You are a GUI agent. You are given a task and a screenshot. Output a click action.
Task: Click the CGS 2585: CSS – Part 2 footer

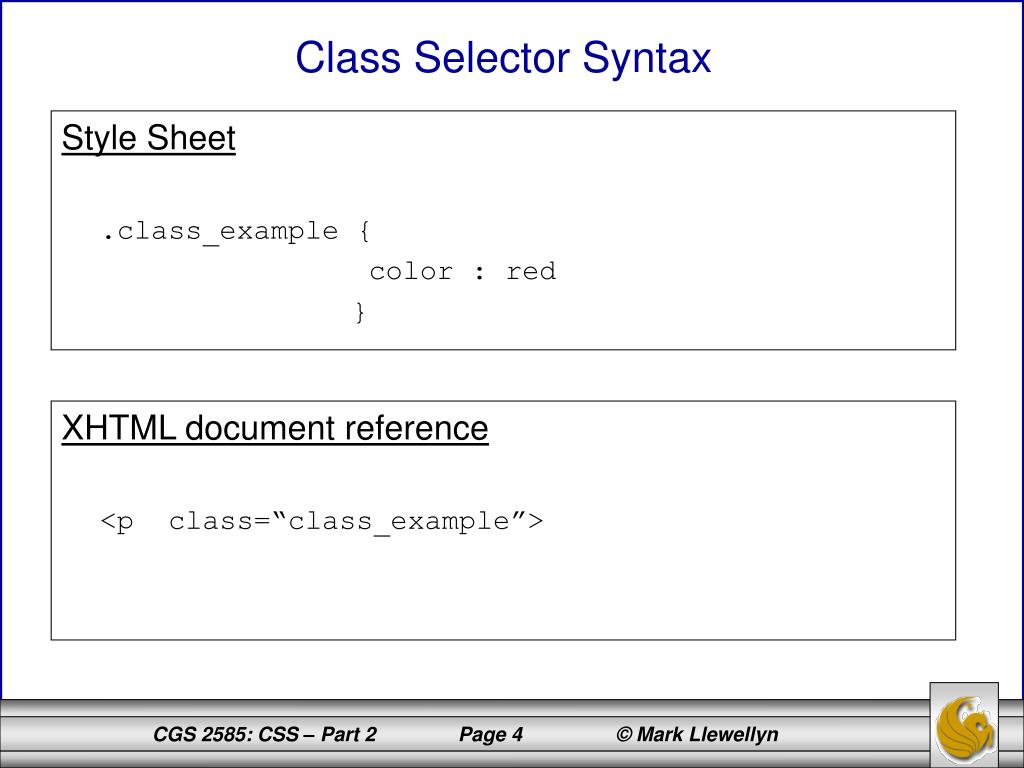click(264, 735)
